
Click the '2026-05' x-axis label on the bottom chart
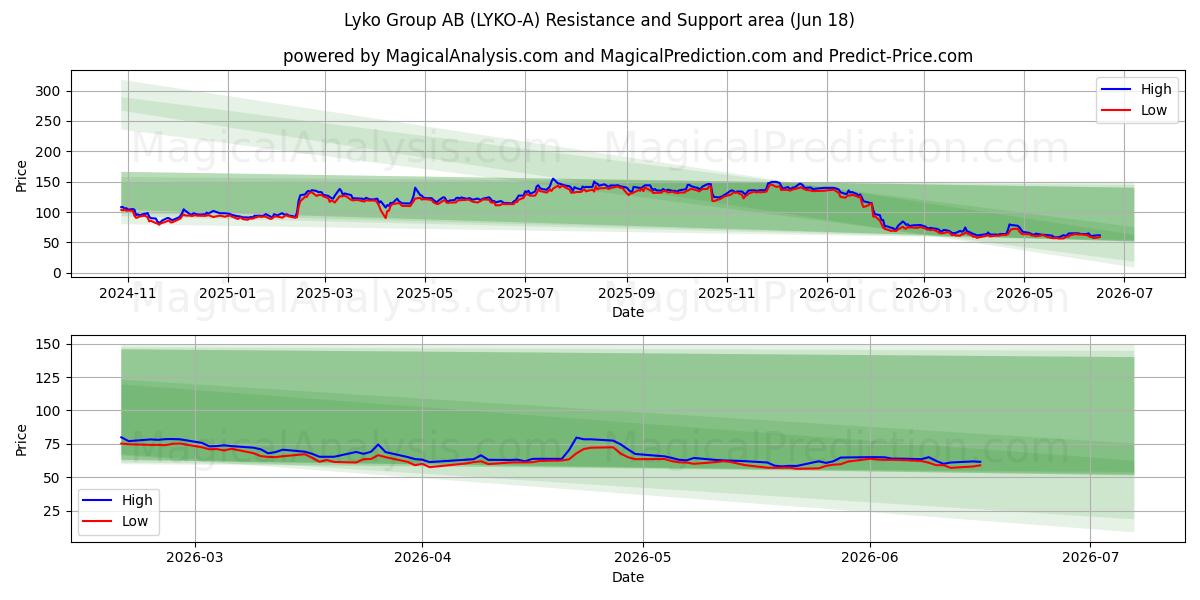click(642, 558)
